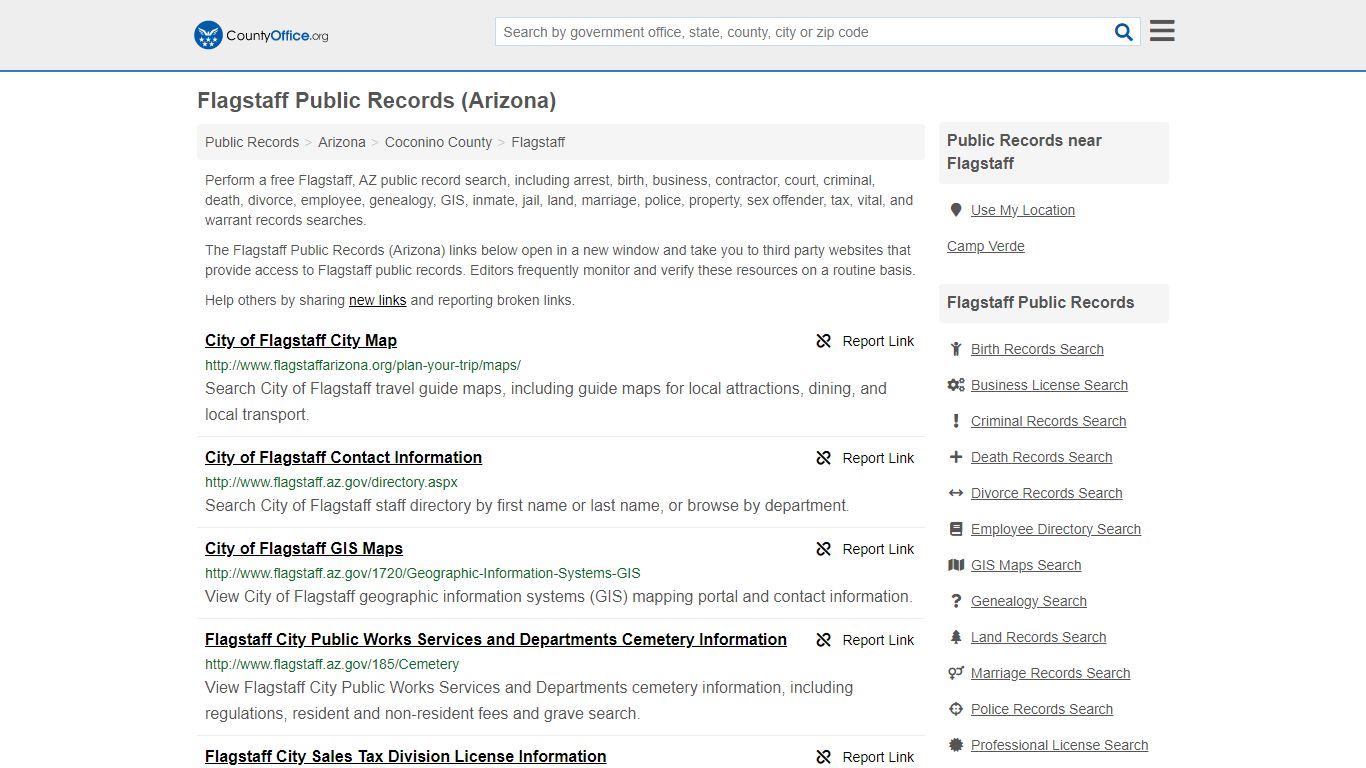Click the Professional License badge icon
Viewport: 1366px width, 768px height.
pyautogui.click(x=956, y=745)
